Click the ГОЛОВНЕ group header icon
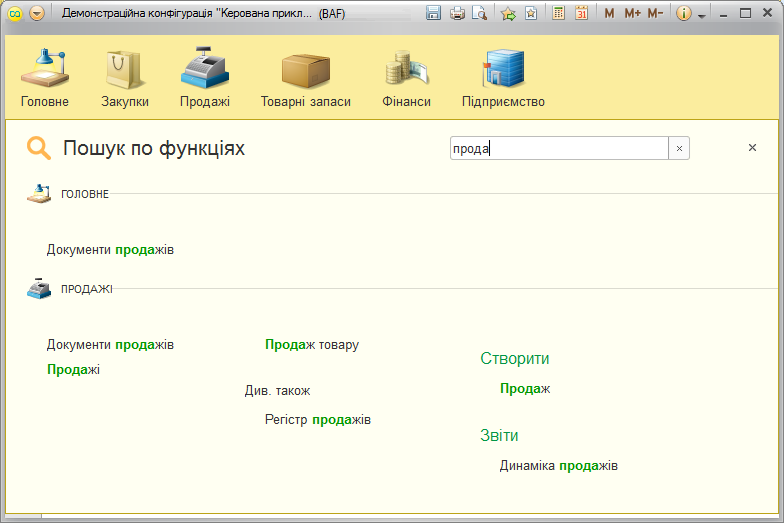 point(39,194)
